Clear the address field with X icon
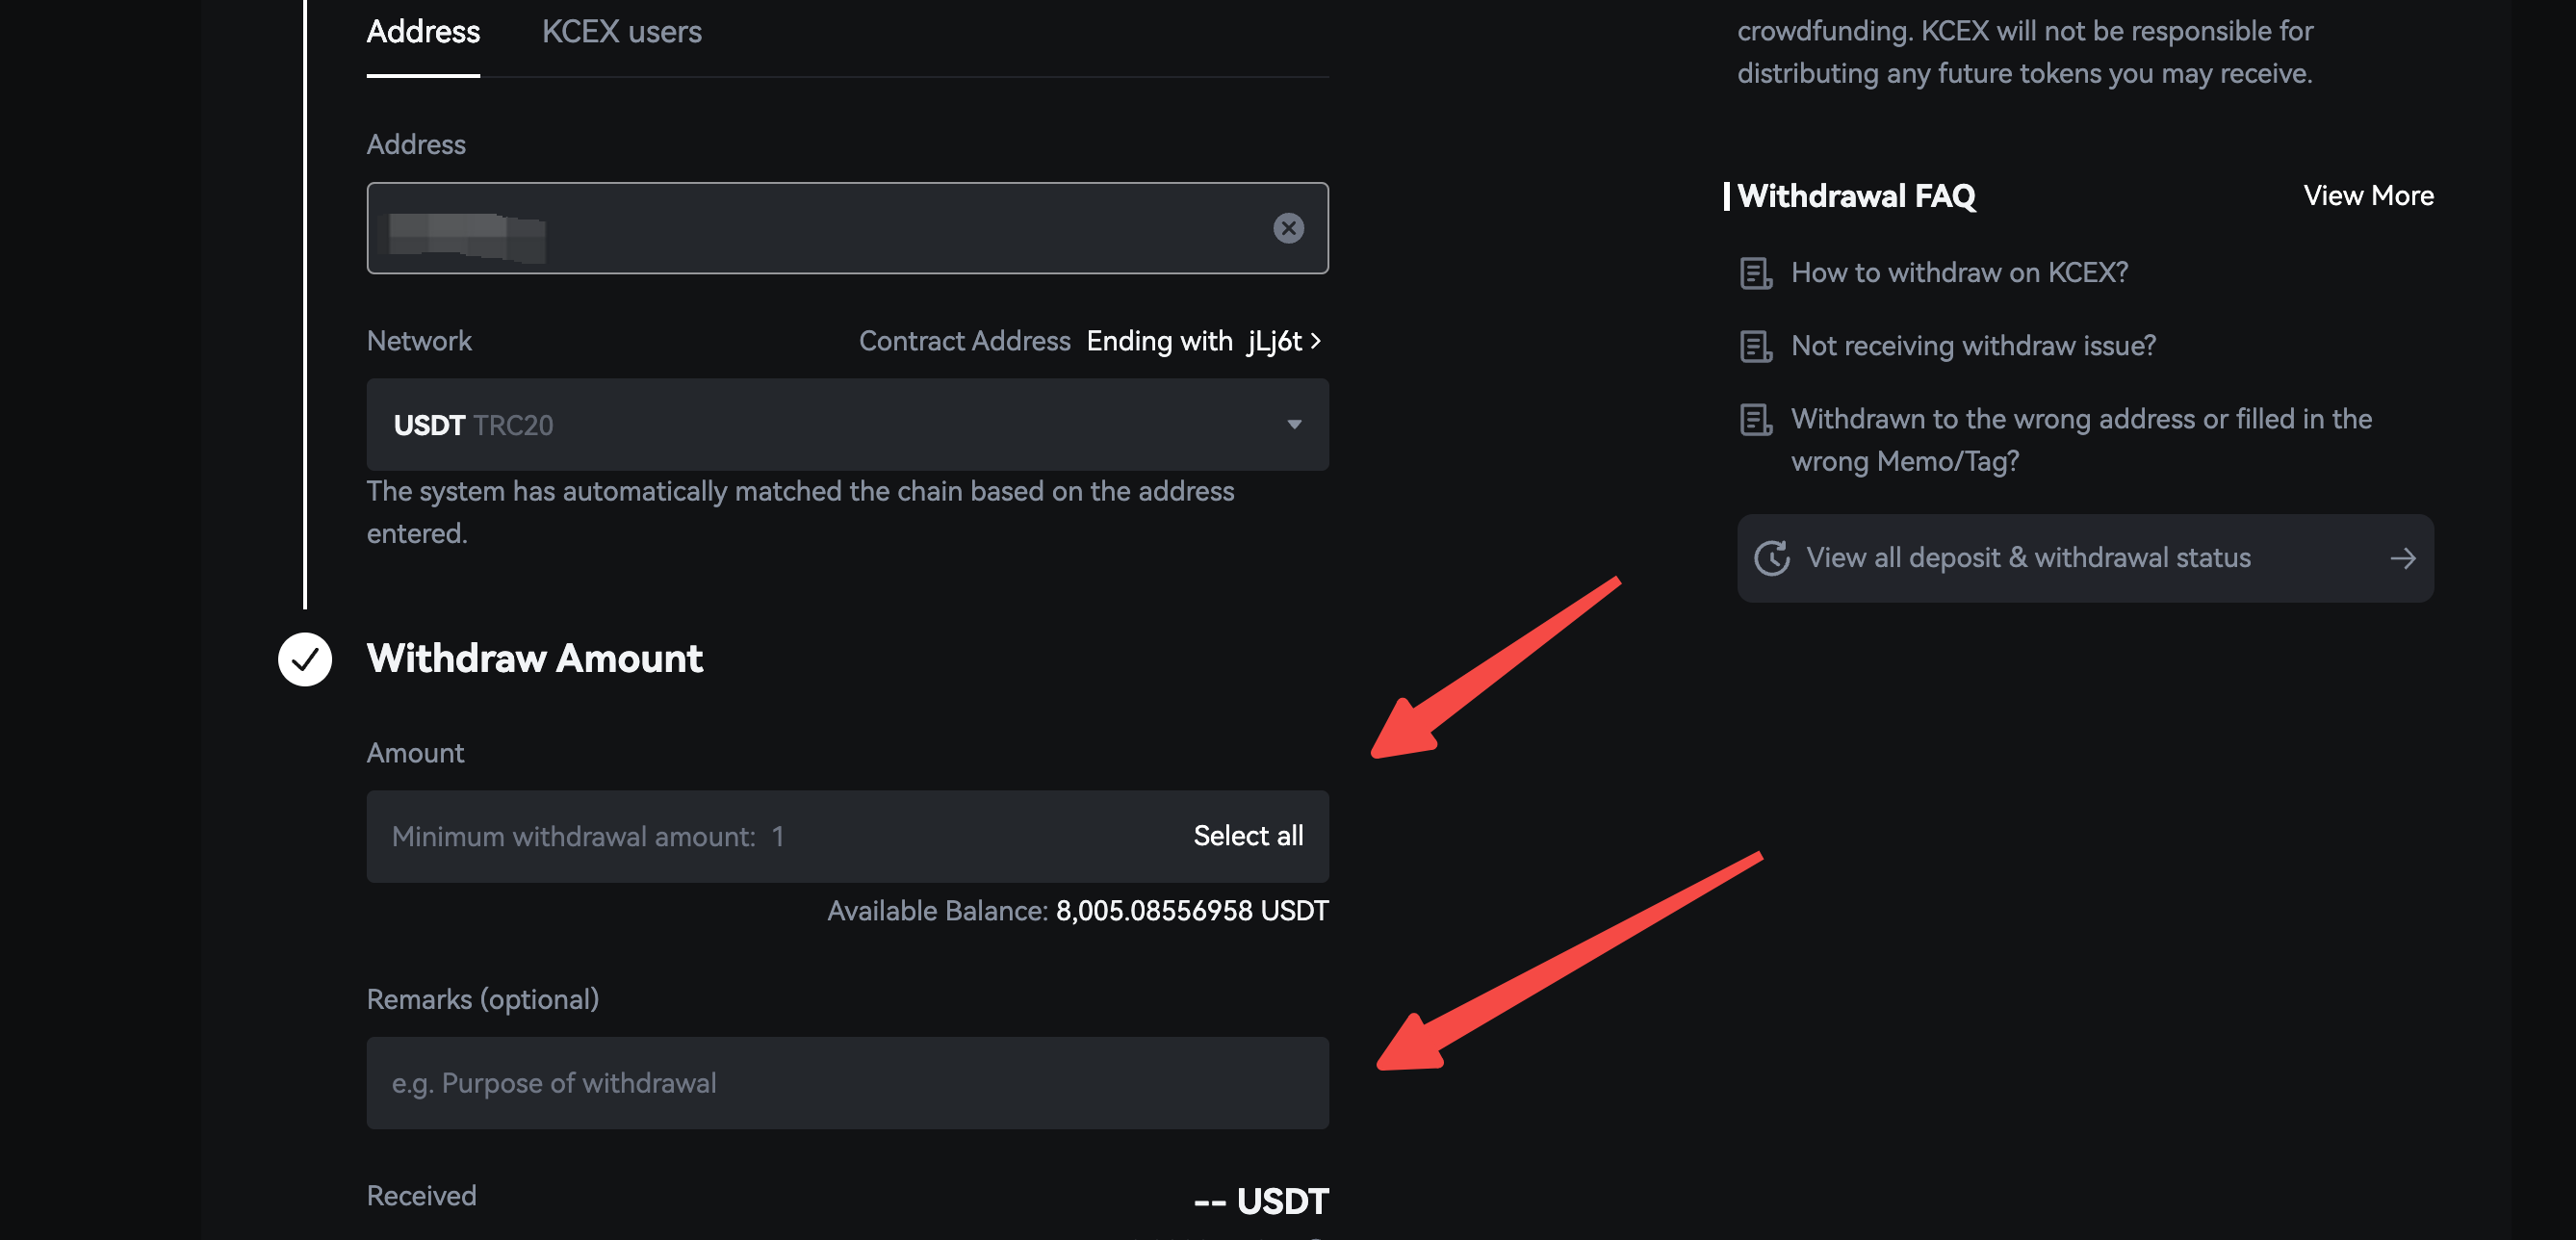 1288,228
